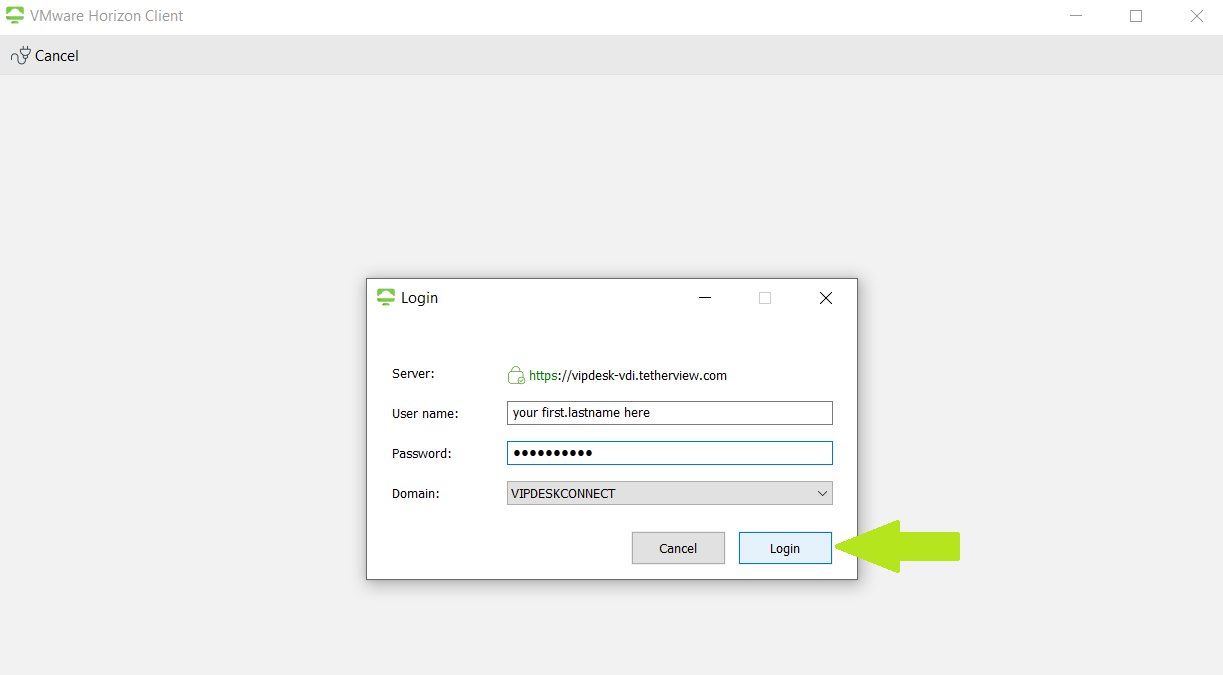Click the Horizon icon in the Login dialog title bar
1223x675 pixels.
[x=386, y=298]
